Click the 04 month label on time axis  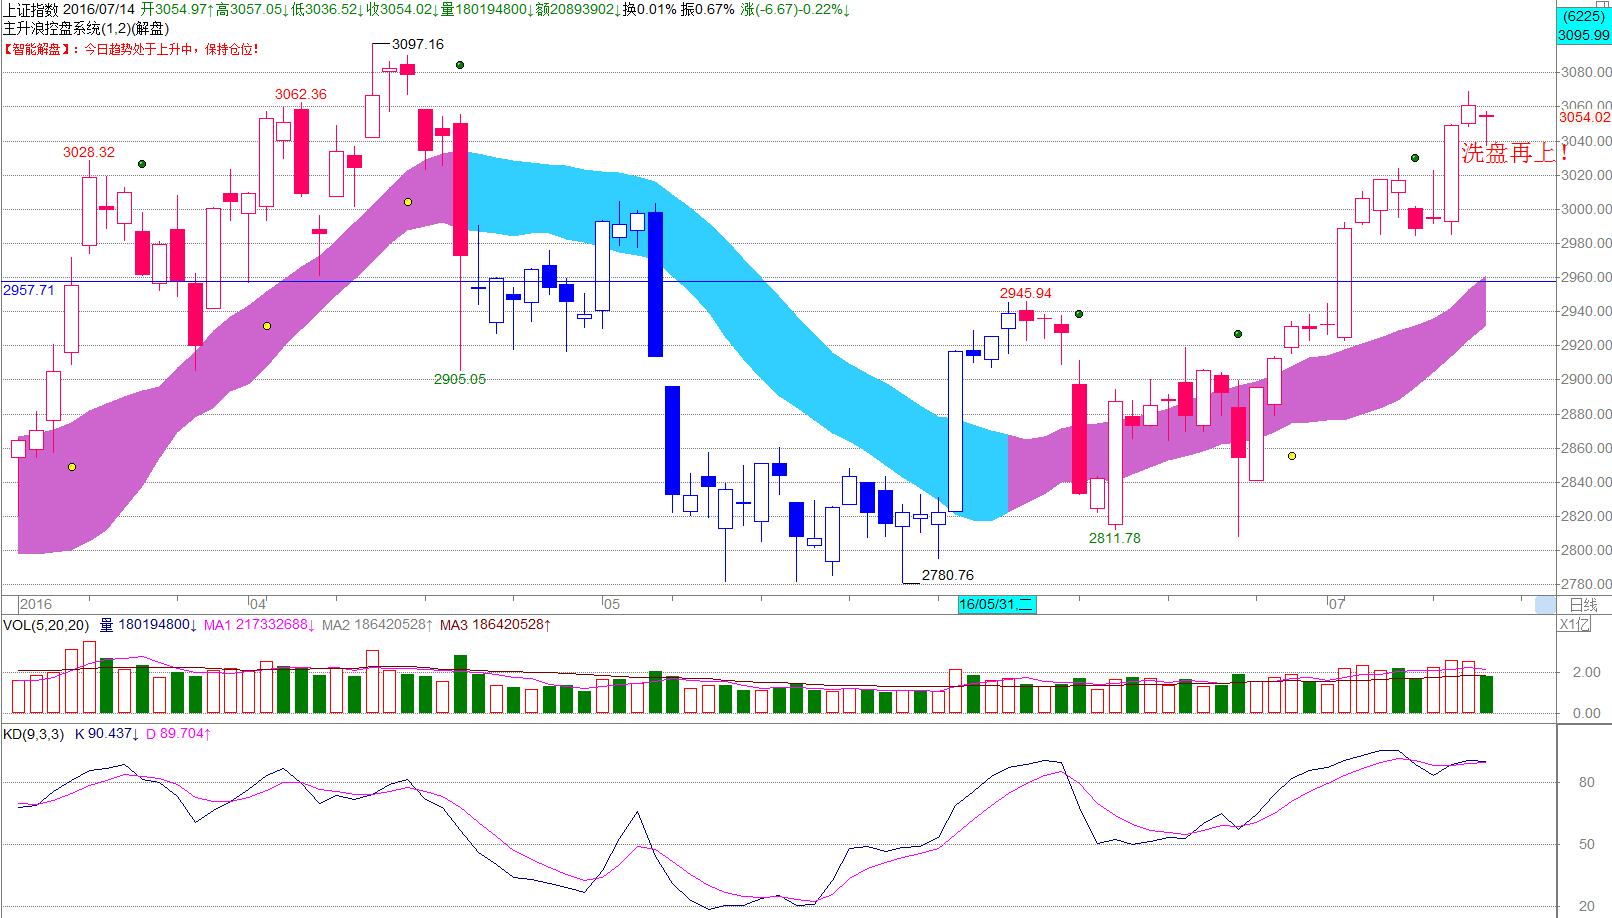tap(258, 604)
